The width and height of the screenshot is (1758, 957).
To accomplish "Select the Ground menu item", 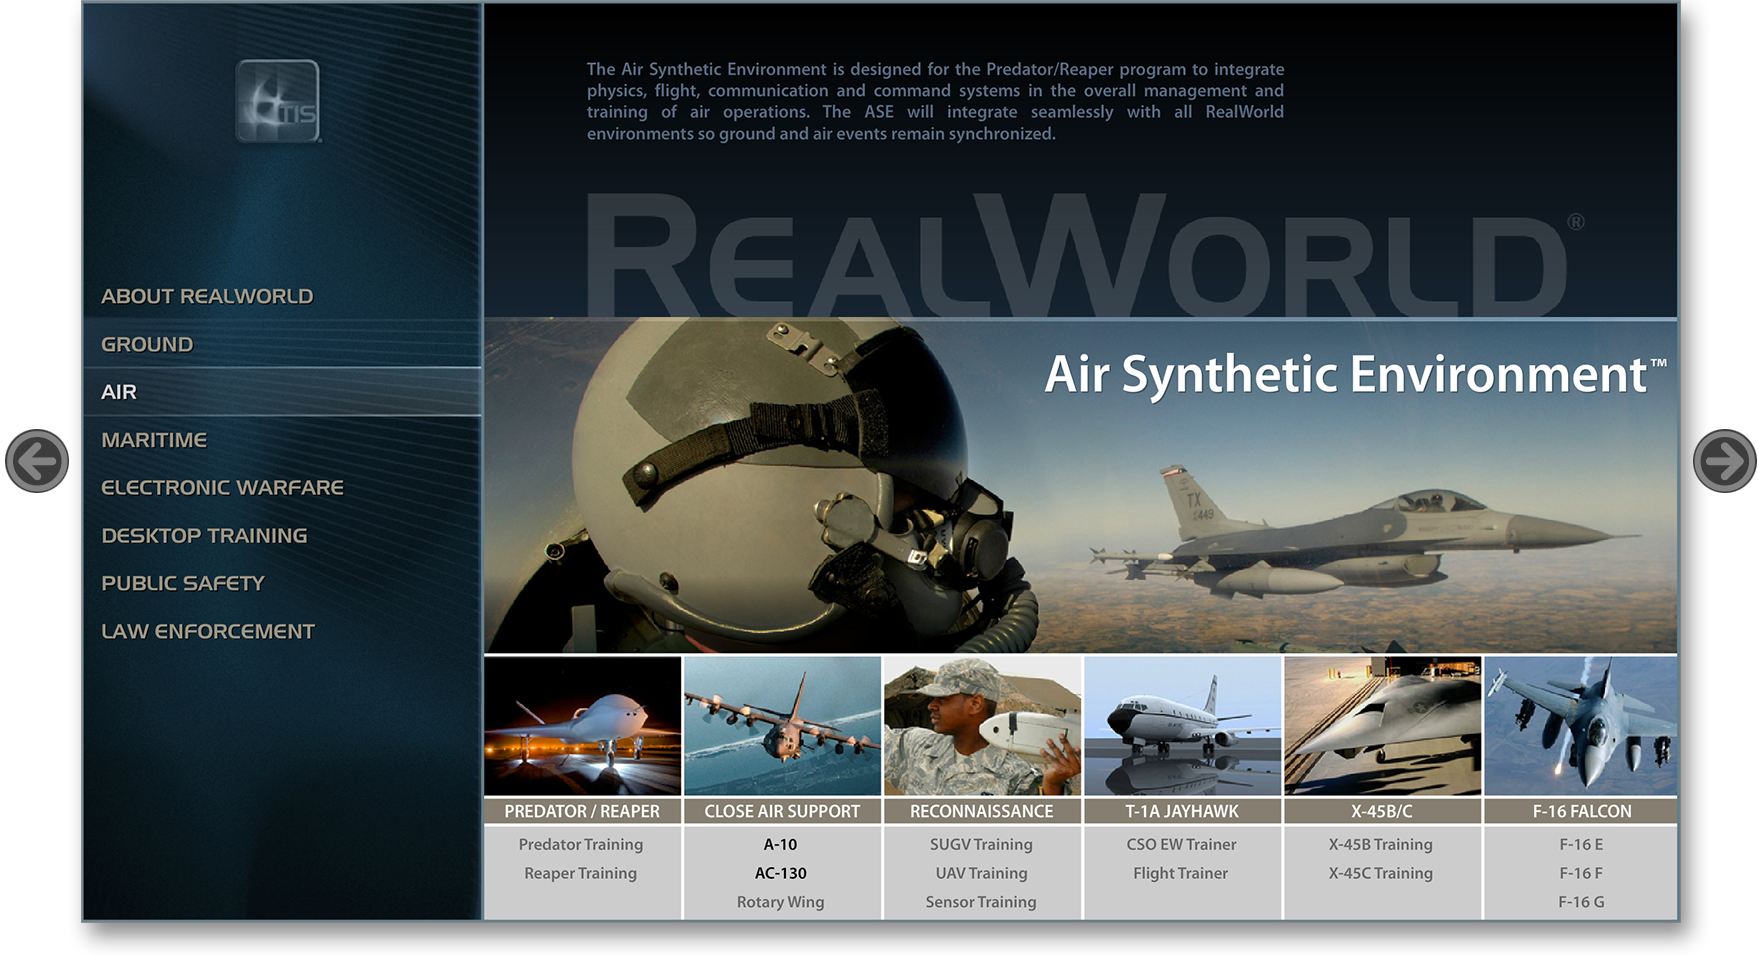I will tap(147, 344).
